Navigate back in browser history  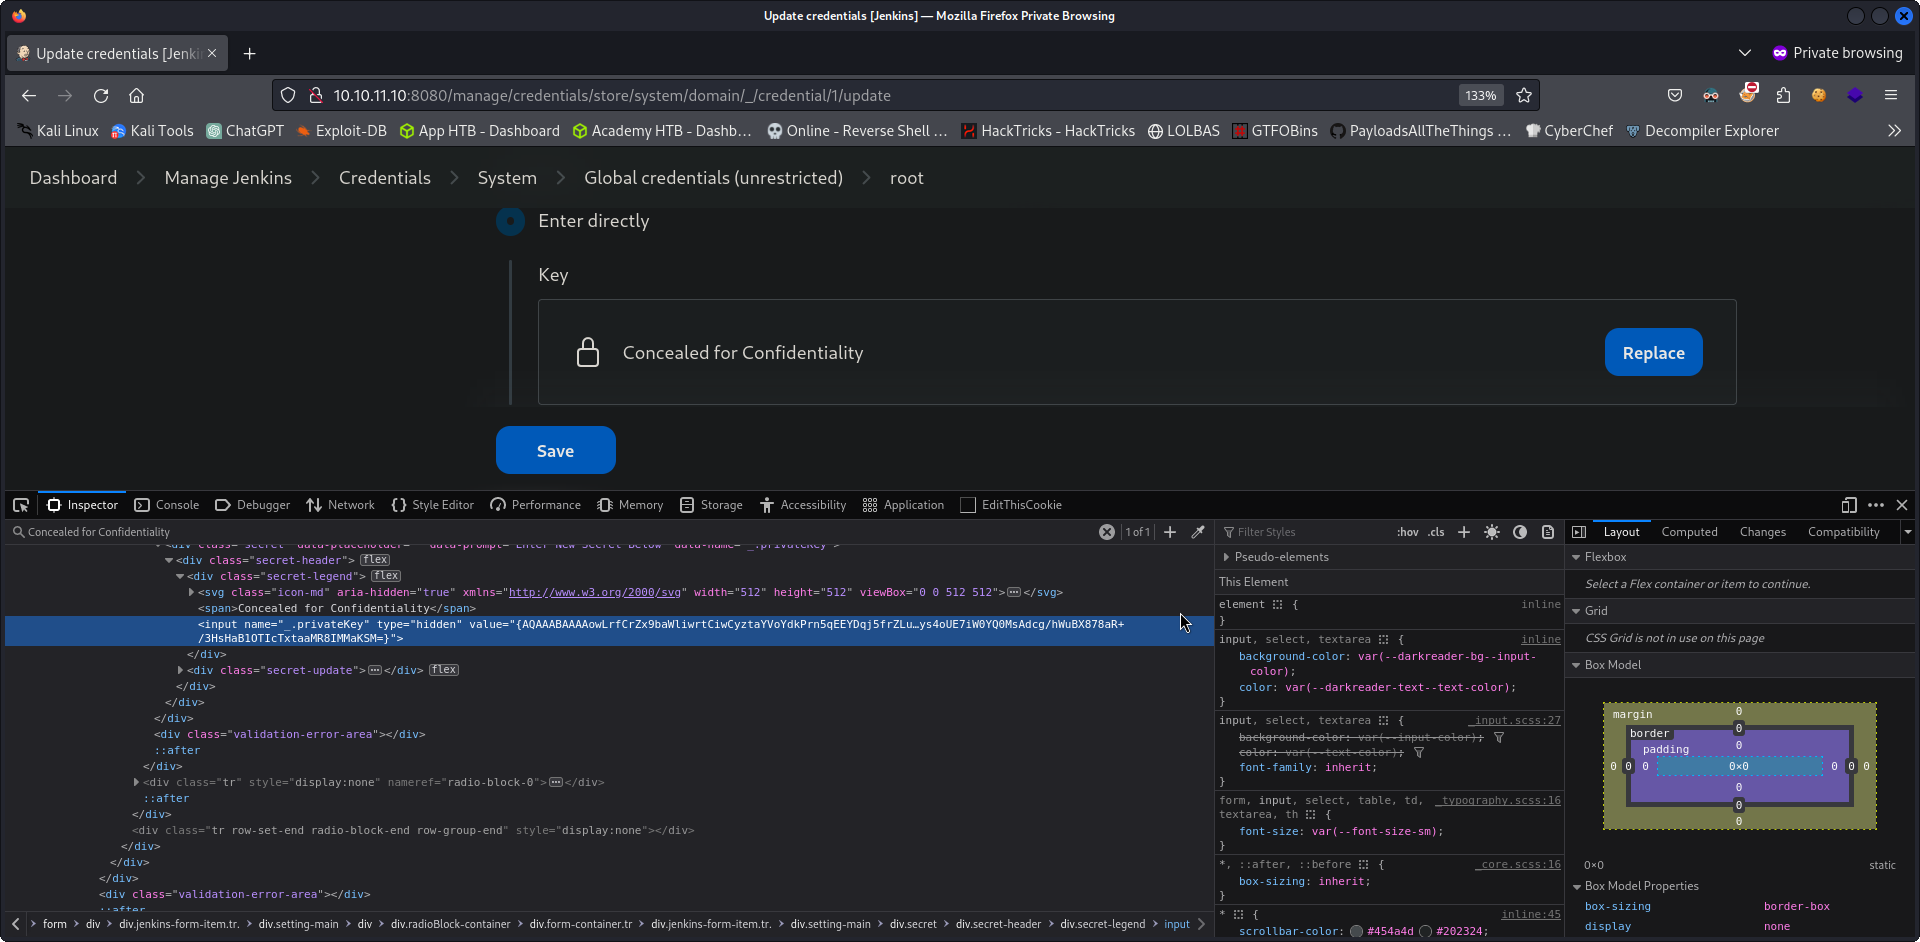point(29,96)
